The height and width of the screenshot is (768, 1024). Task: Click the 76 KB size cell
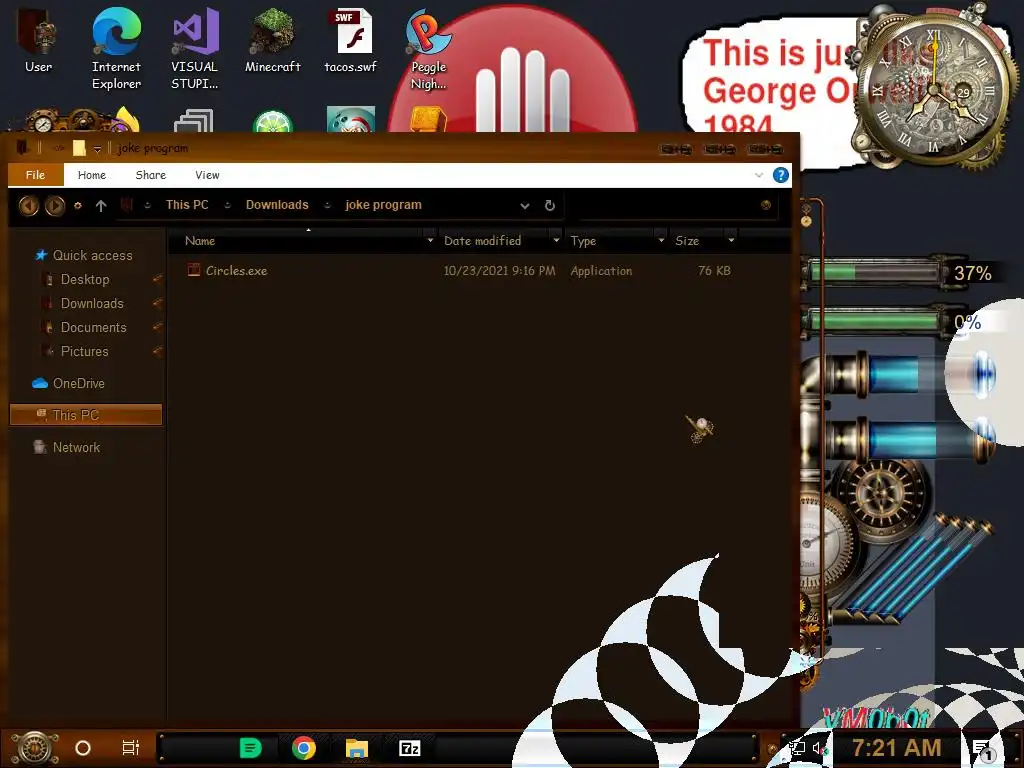[714, 270]
